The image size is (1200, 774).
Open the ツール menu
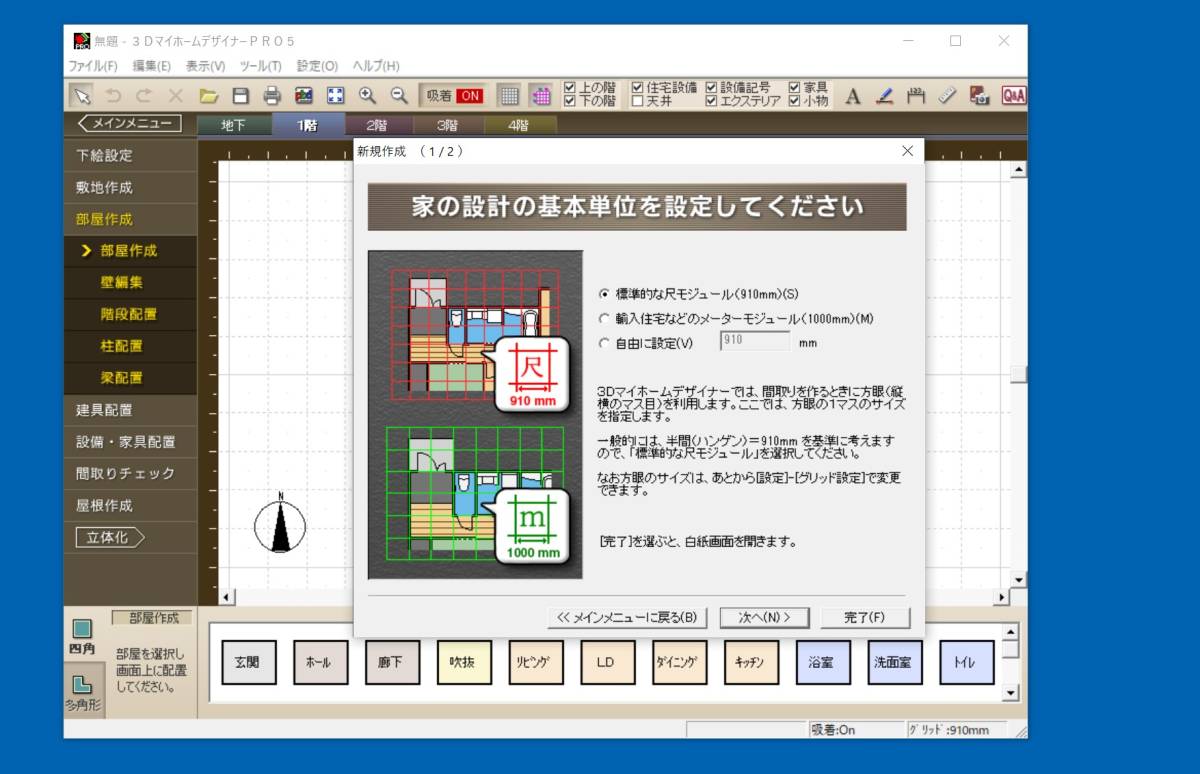coord(260,66)
